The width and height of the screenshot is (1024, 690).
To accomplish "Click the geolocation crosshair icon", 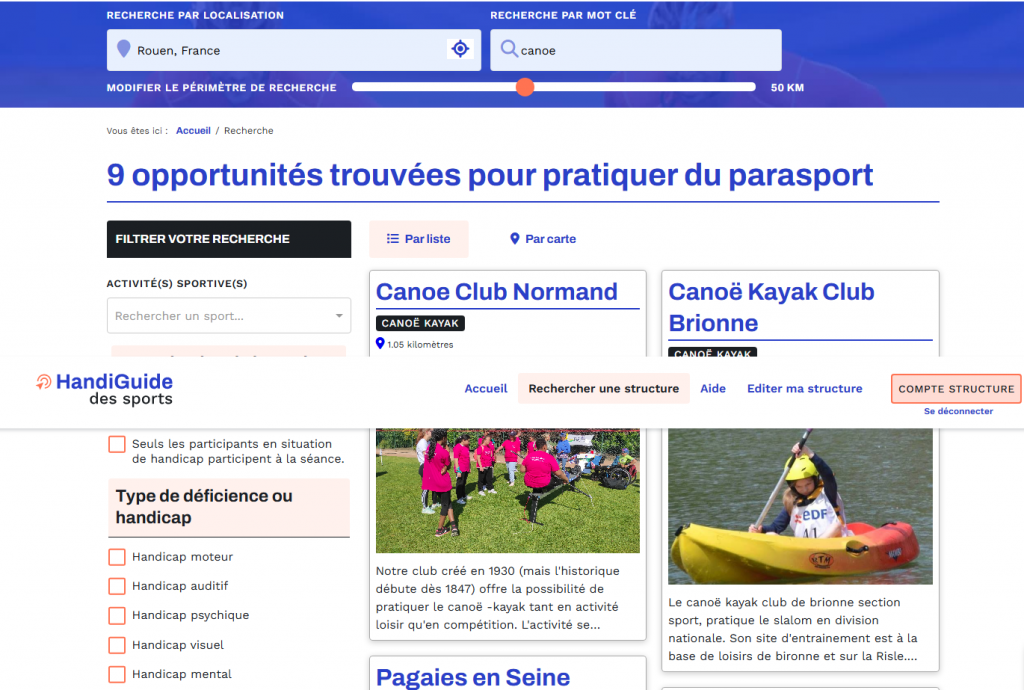I will click(460, 49).
